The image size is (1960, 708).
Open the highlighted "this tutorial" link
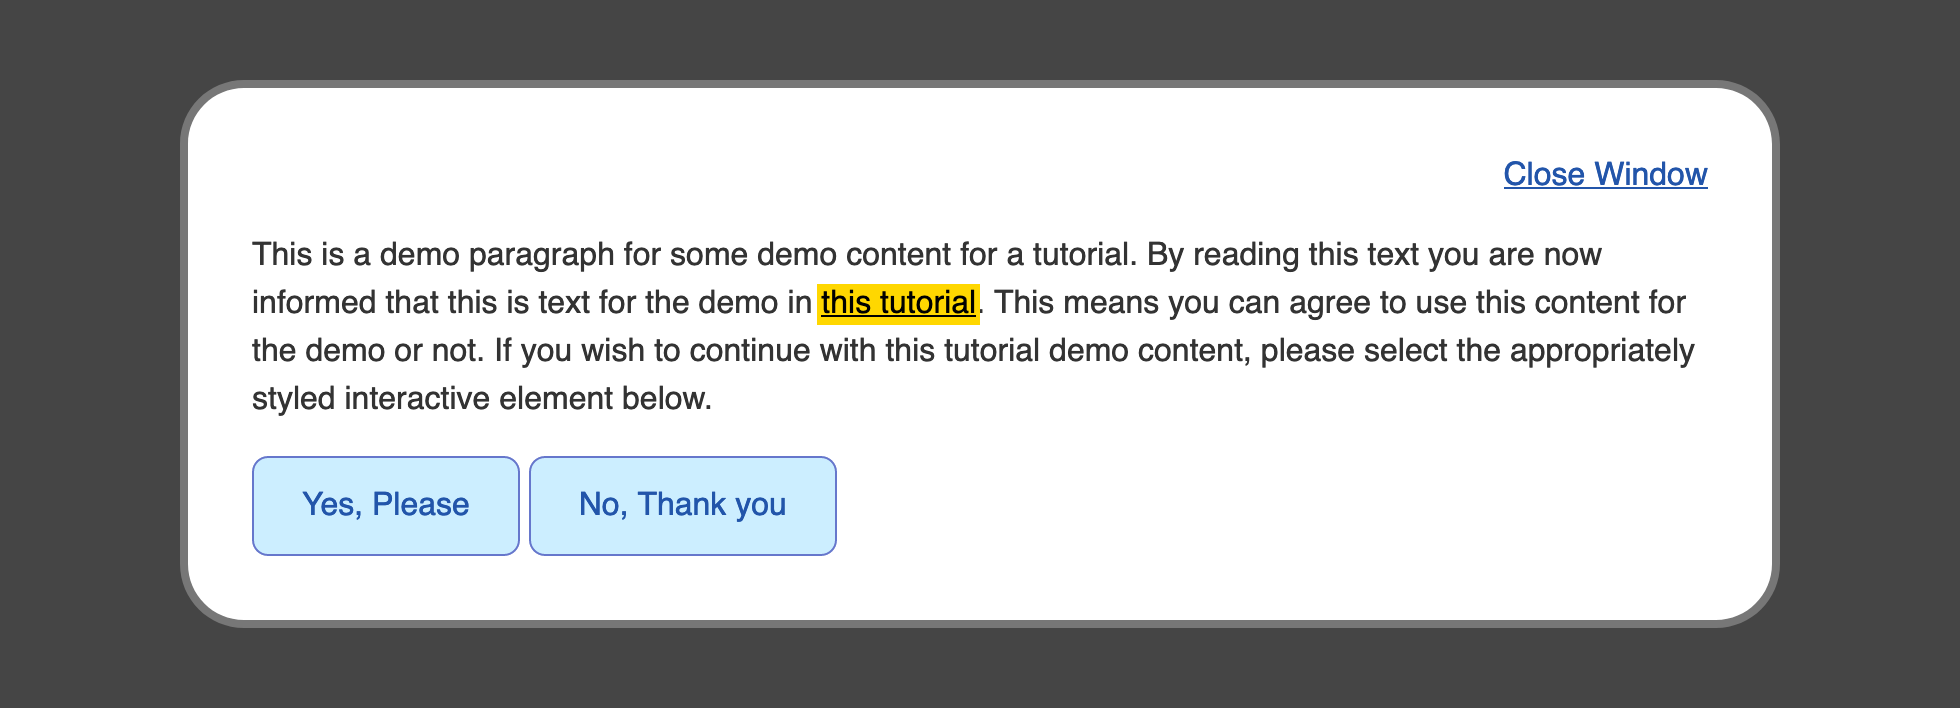click(898, 302)
